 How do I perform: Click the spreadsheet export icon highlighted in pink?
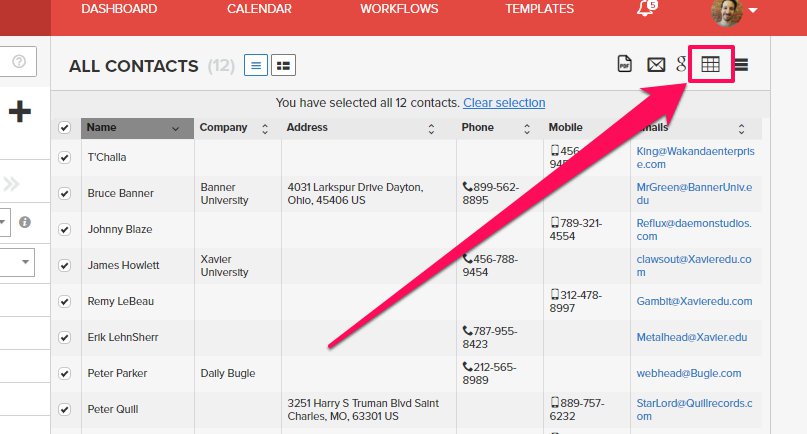click(710, 65)
